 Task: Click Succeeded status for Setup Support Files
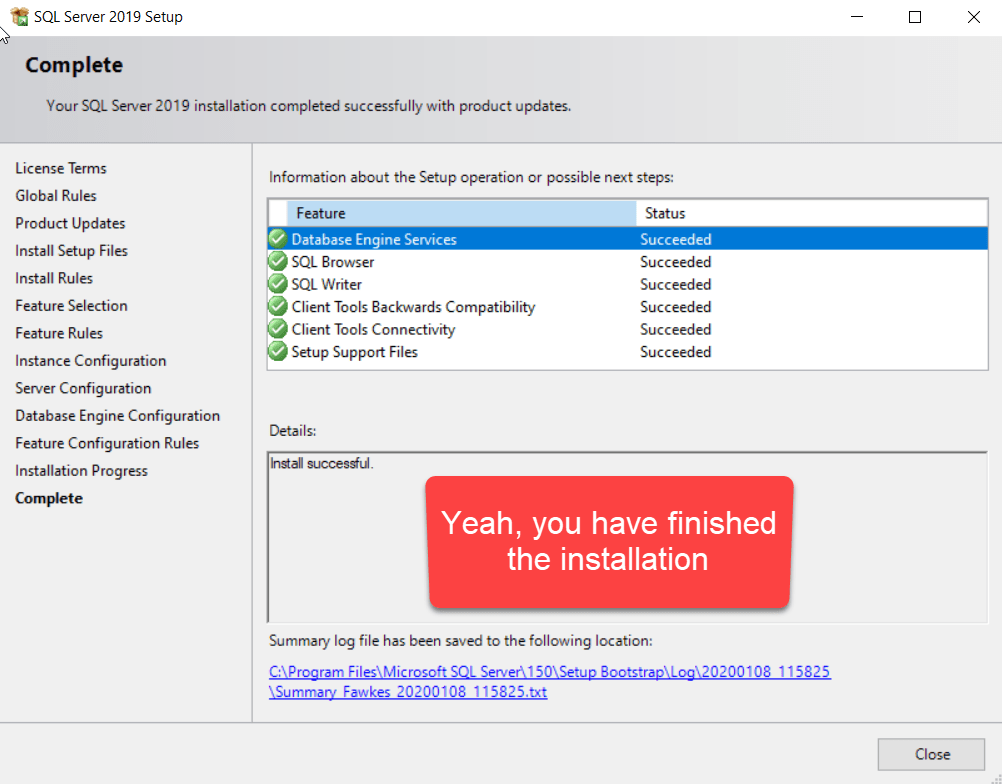click(675, 351)
